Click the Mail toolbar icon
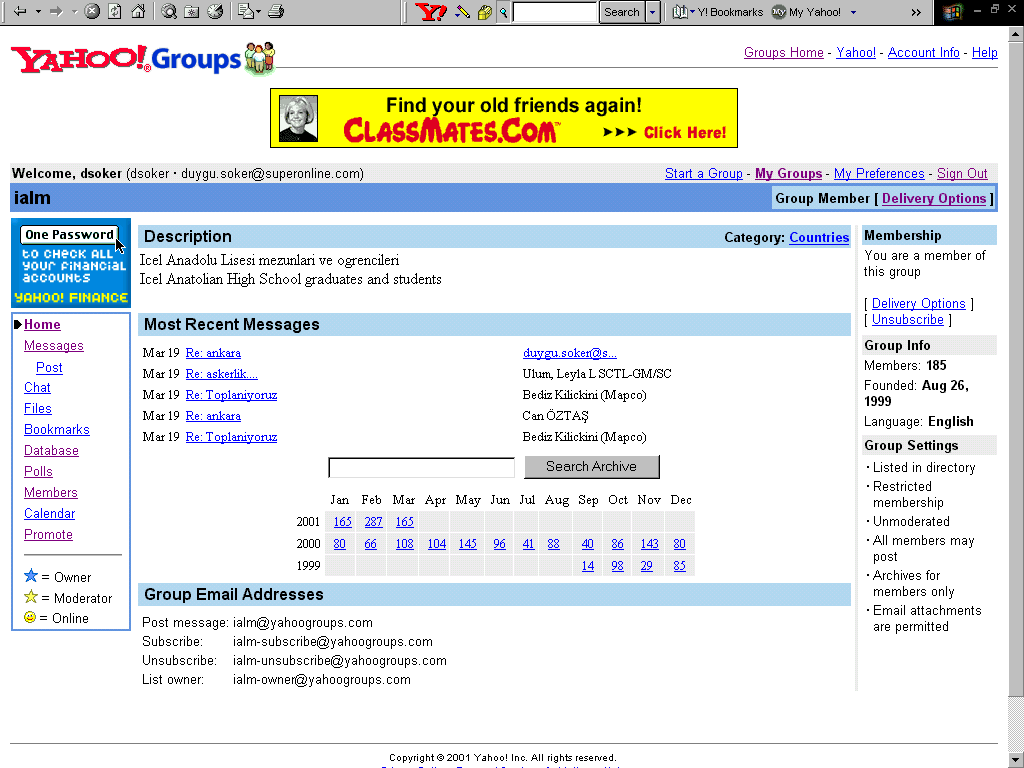The width and height of the screenshot is (1024, 768). coord(246,11)
